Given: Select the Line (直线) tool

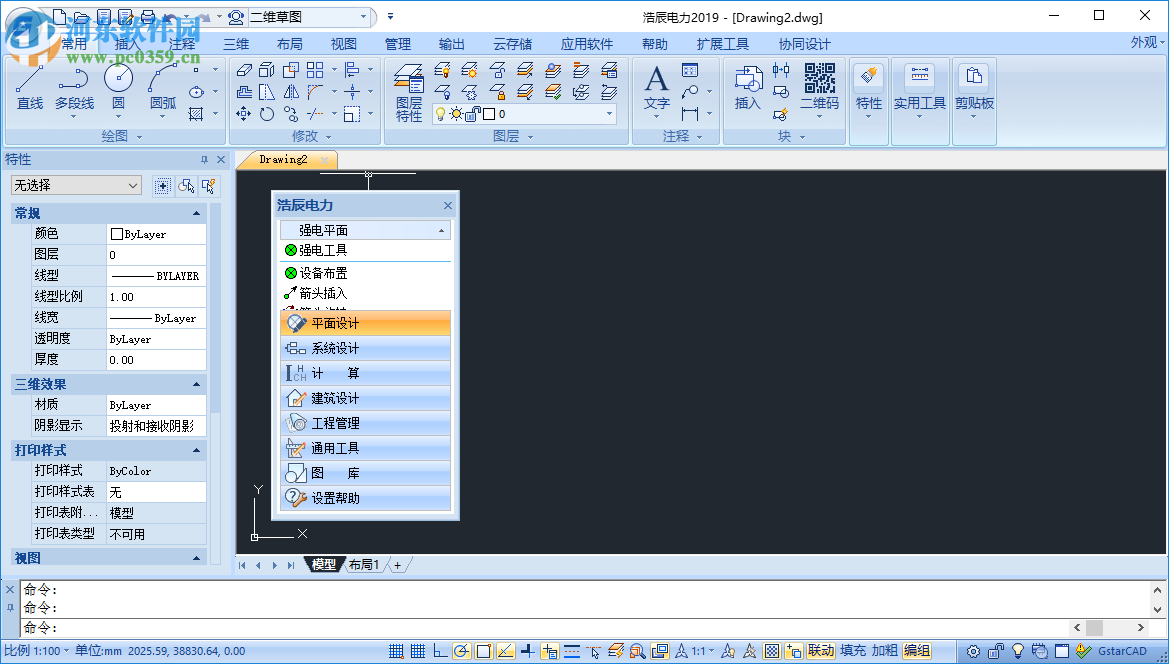Looking at the screenshot, I should pos(30,88).
